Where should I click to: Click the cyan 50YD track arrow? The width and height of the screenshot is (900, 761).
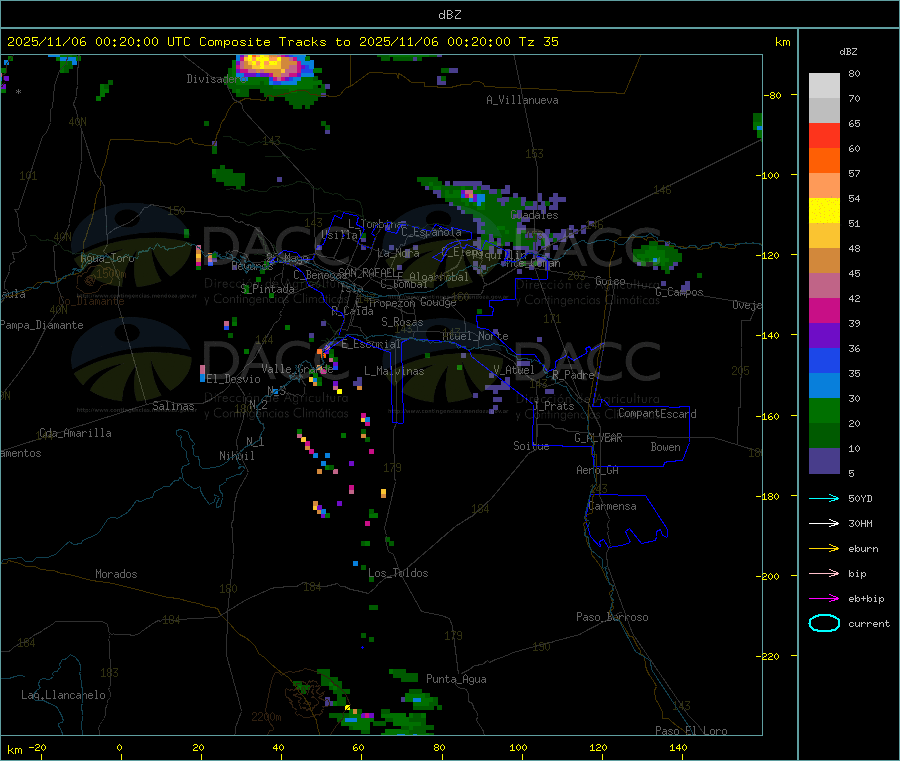click(824, 498)
